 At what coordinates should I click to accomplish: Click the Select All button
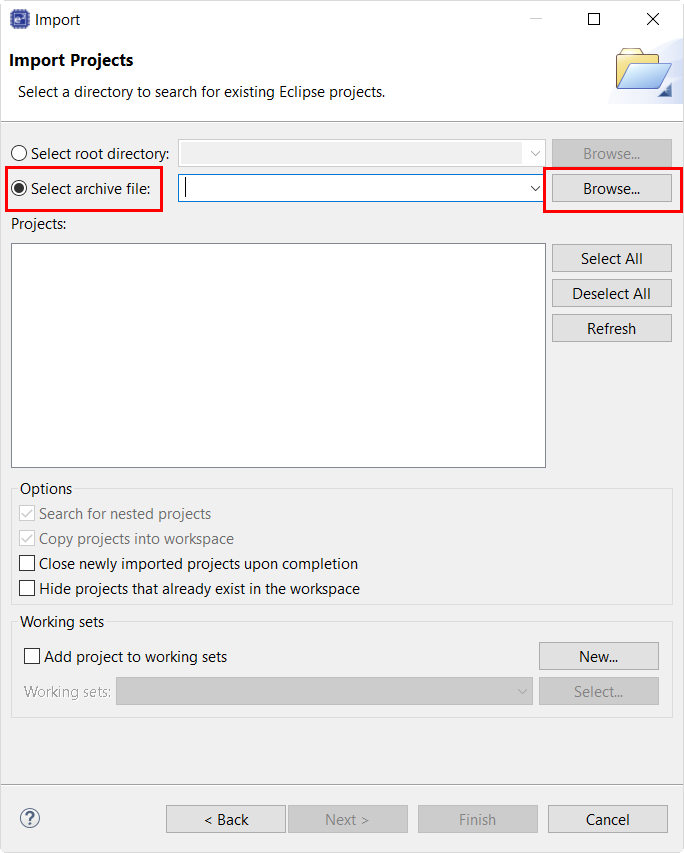(x=612, y=258)
